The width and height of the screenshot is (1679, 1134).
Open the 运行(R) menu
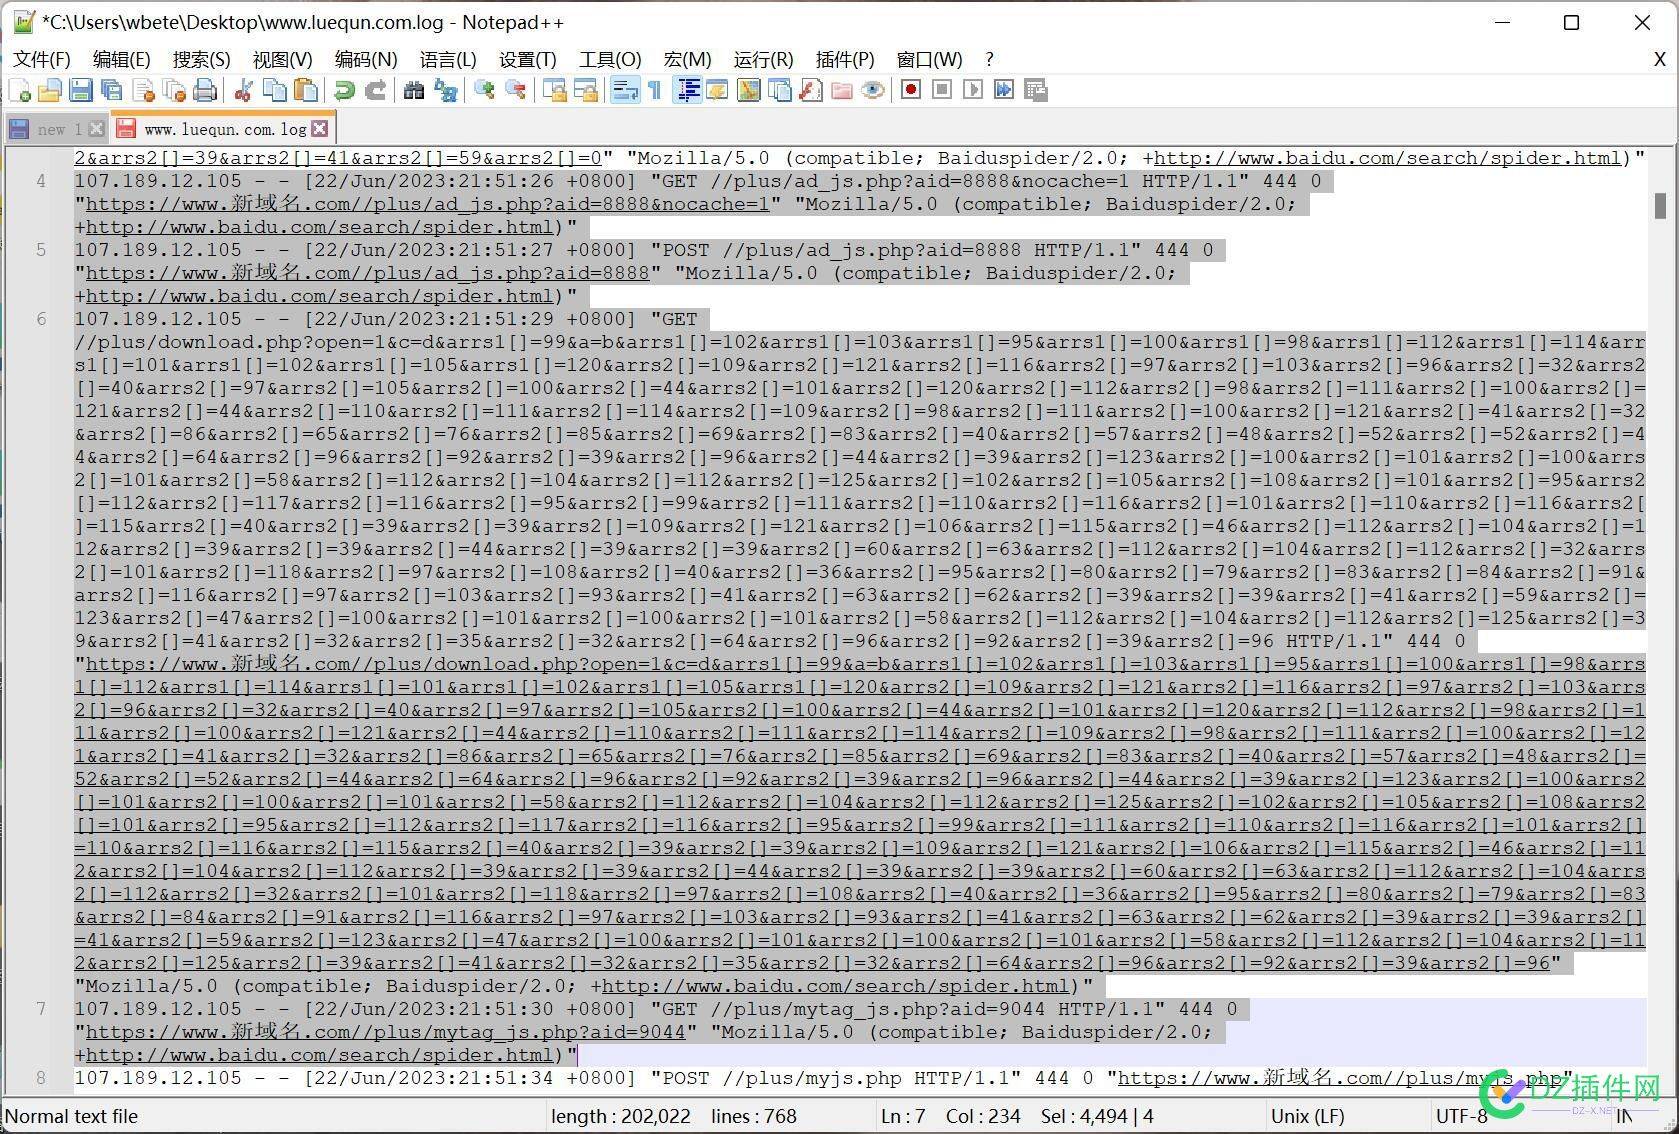pyautogui.click(x=763, y=60)
